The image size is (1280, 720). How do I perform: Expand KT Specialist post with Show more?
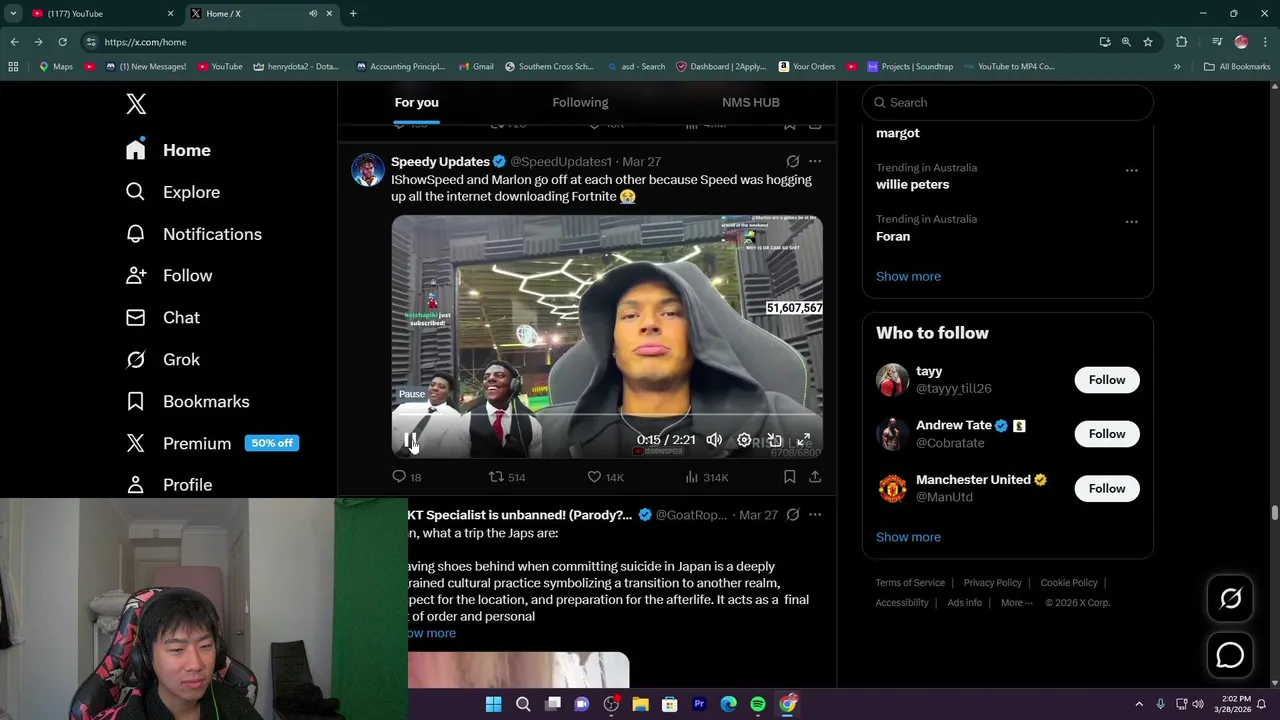(431, 633)
